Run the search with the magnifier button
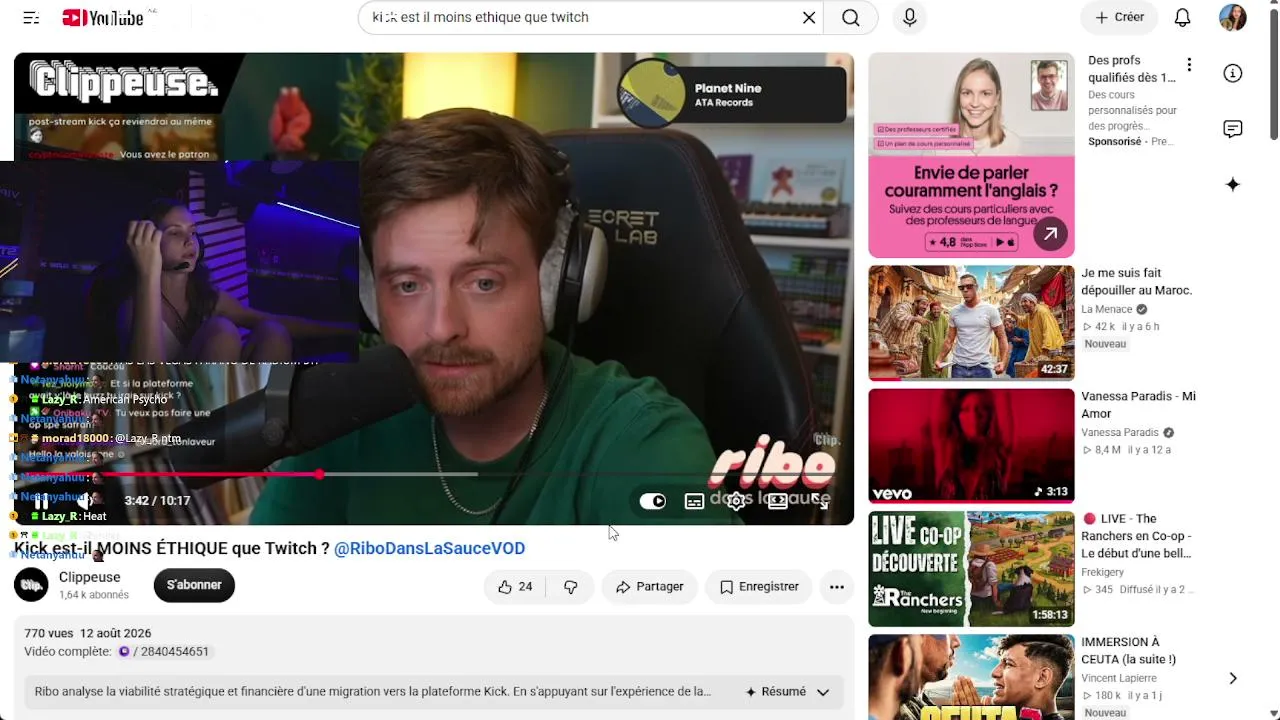The height and width of the screenshot is (720, 1280). pos(851,17)
